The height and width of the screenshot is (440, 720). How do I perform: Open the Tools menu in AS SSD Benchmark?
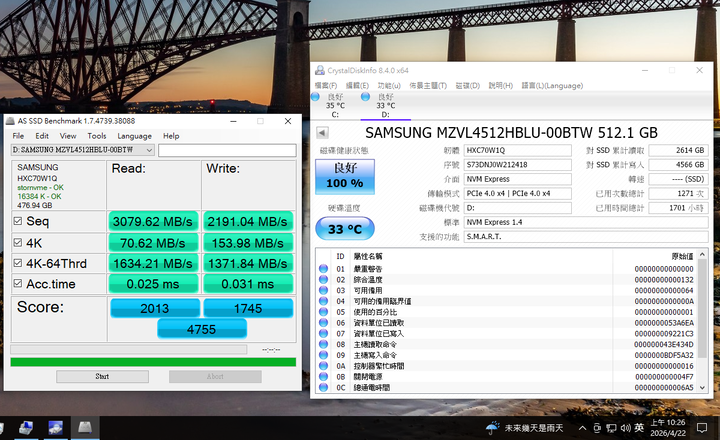97,136
